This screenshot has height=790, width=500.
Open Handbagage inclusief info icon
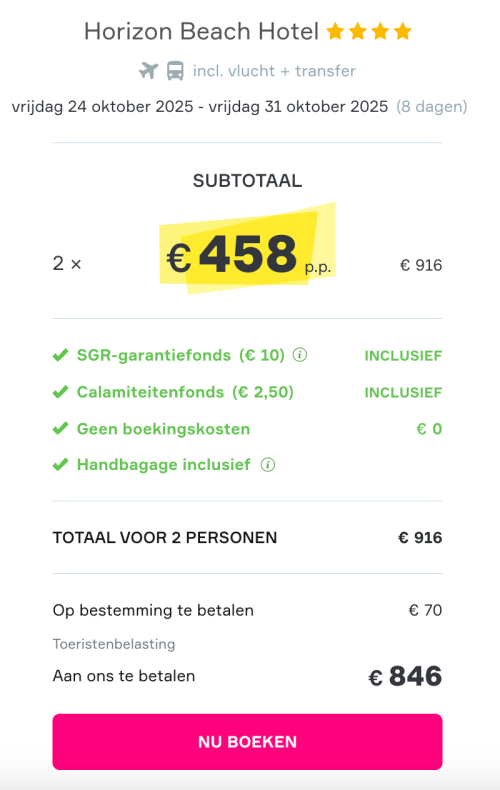[268, 465]
